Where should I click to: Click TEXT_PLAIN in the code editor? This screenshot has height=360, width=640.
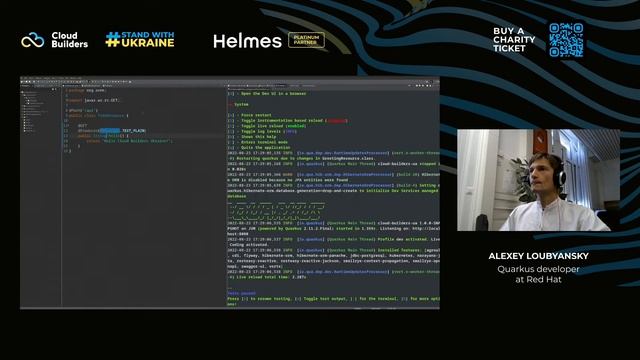click(133, 131)
